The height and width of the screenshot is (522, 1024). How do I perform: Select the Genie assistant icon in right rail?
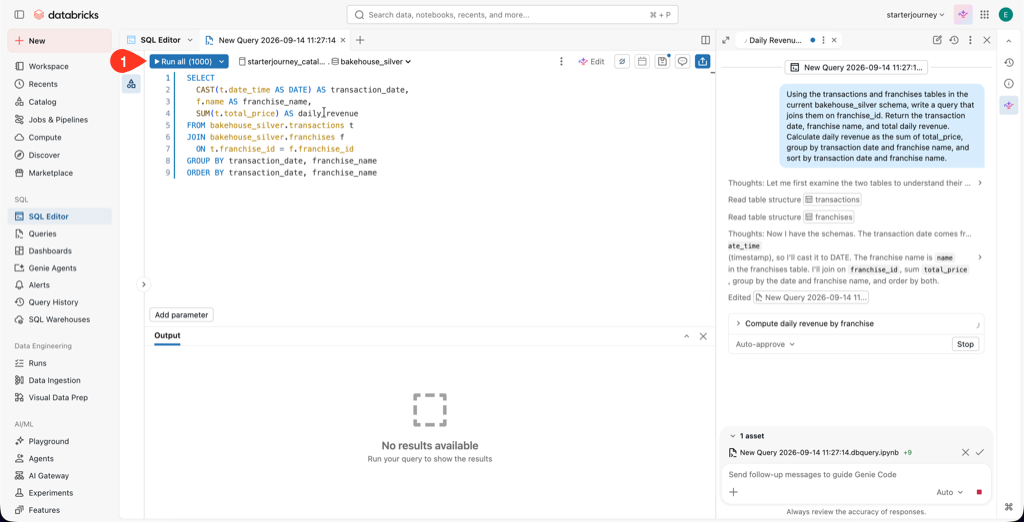[x=1008, y=105]
